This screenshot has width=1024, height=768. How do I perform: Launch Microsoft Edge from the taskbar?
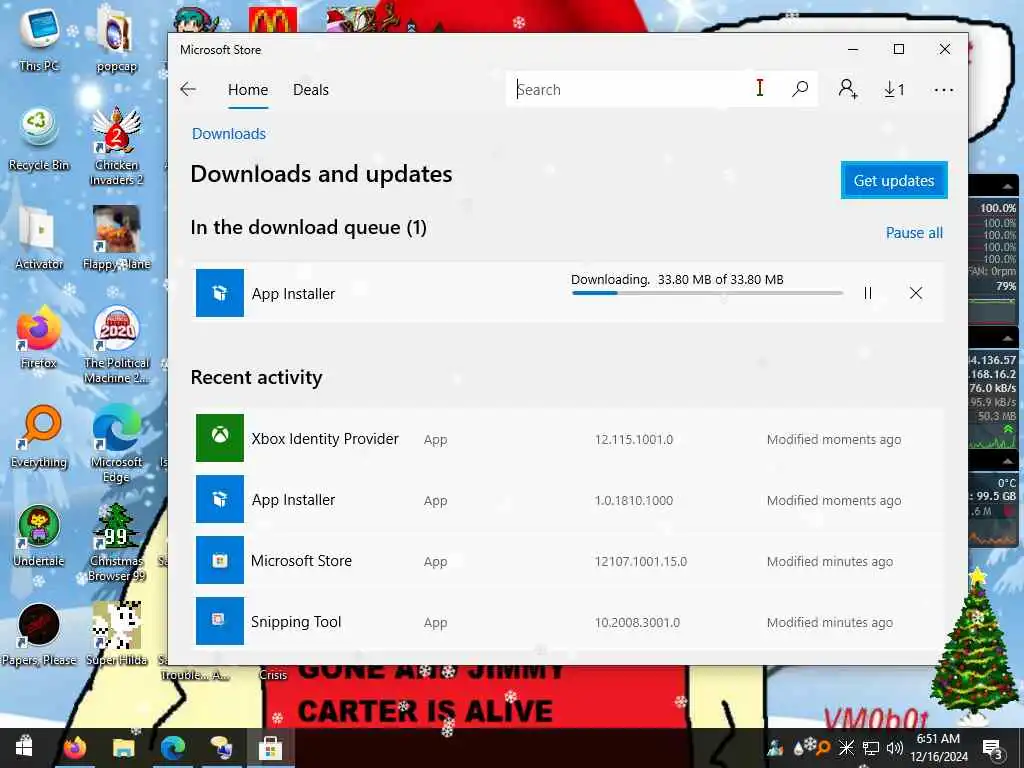pos(172,748)
